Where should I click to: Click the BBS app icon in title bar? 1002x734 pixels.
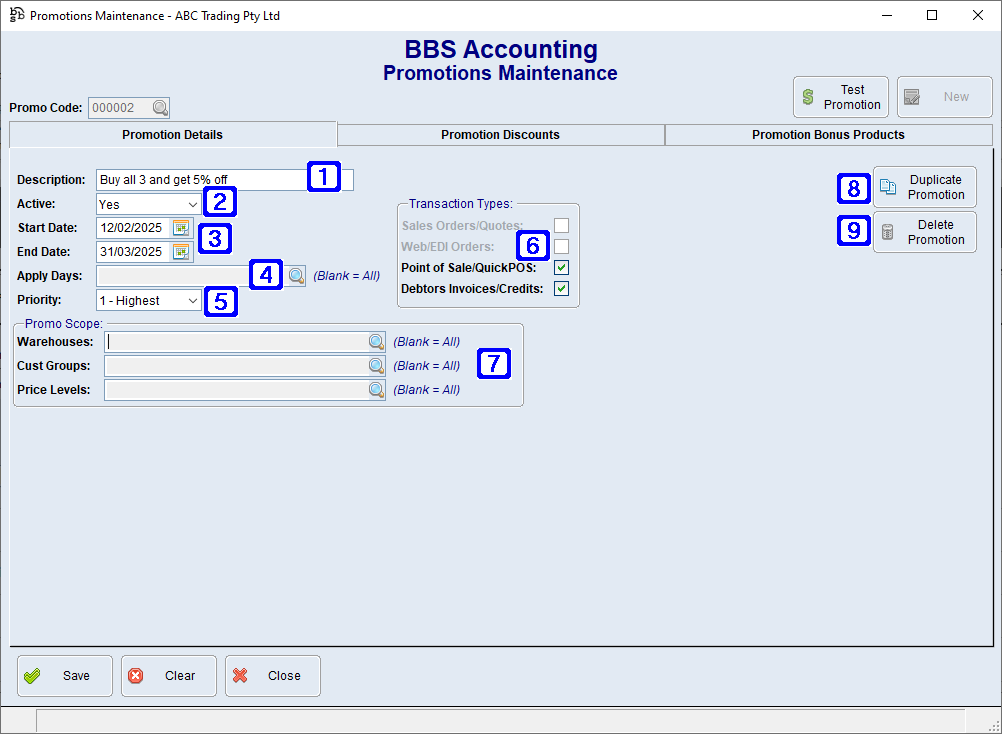pyautogui.click(x=16, y=15)
